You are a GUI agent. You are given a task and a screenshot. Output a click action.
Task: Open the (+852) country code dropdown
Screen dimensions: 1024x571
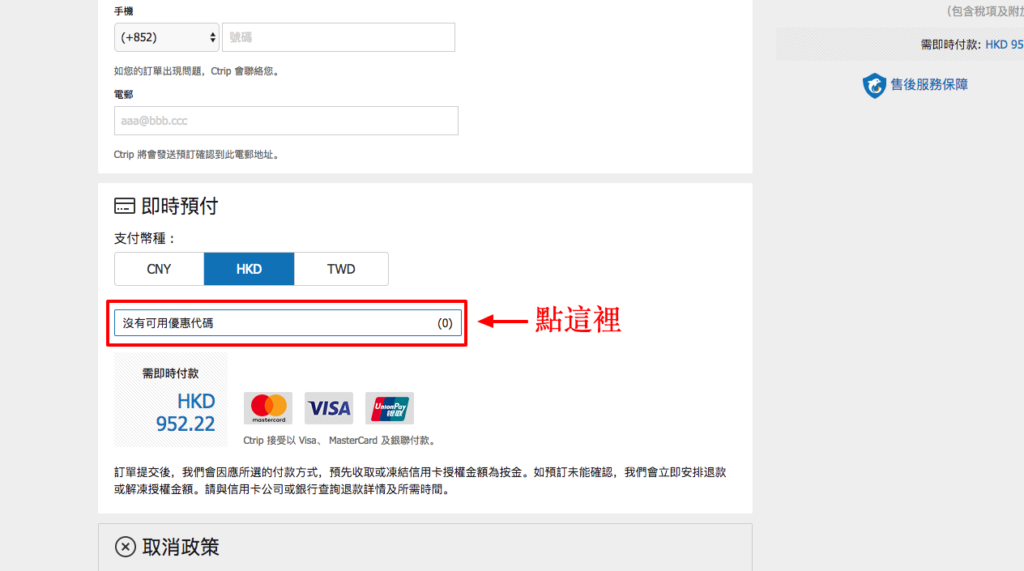[x=167, y=37]
